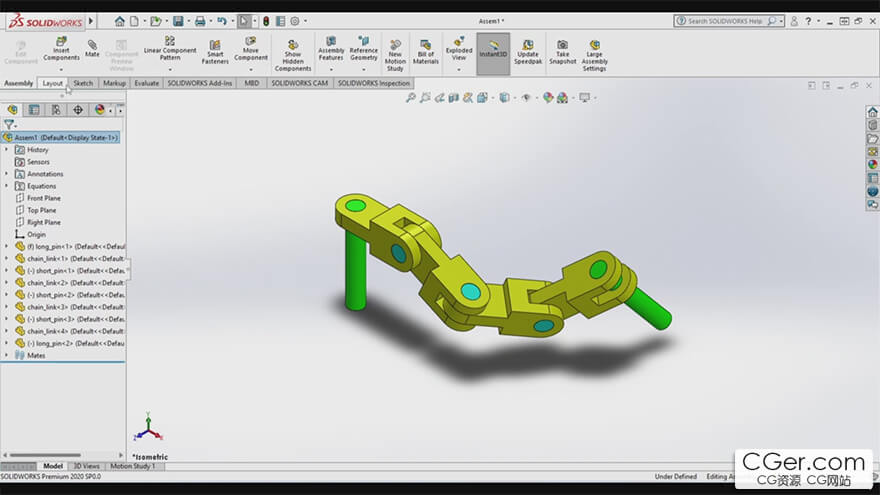The image size is (880, 495).
Task: Open SOLIDWORKS CAM tab
Action: point(300,83)
